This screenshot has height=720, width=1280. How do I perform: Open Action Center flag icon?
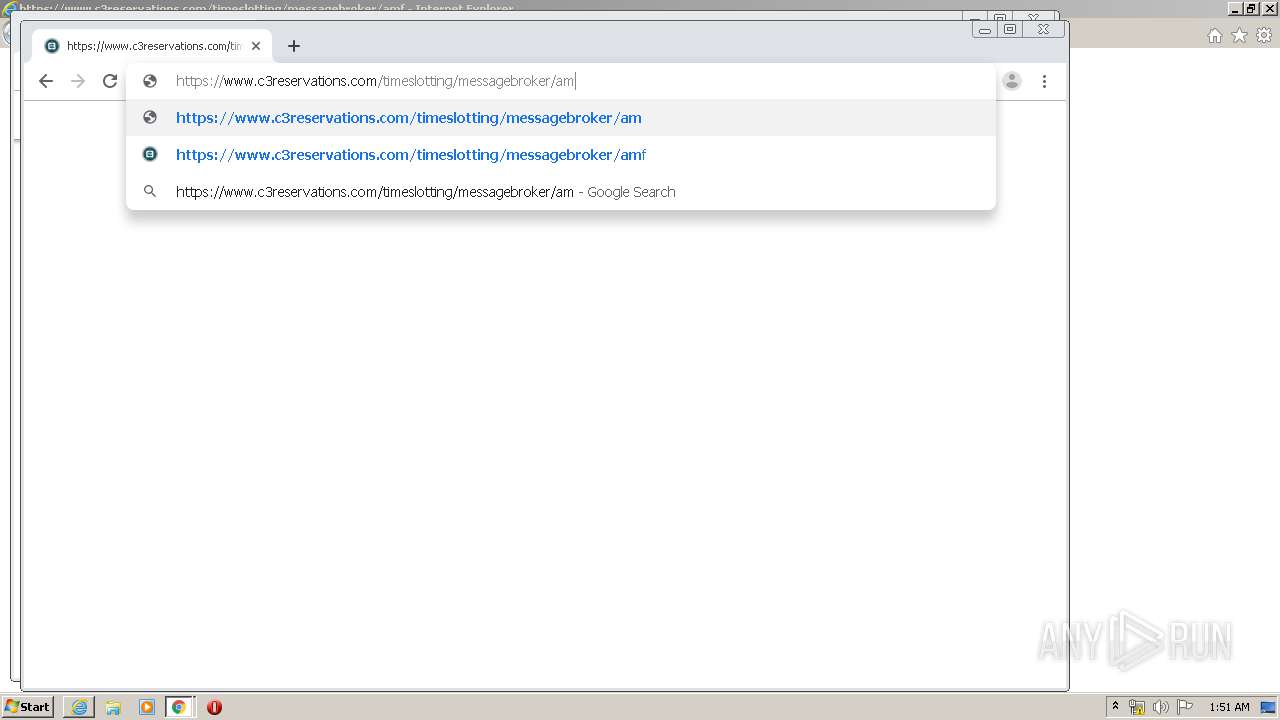pyautogui.click(x=1184, y=707)
